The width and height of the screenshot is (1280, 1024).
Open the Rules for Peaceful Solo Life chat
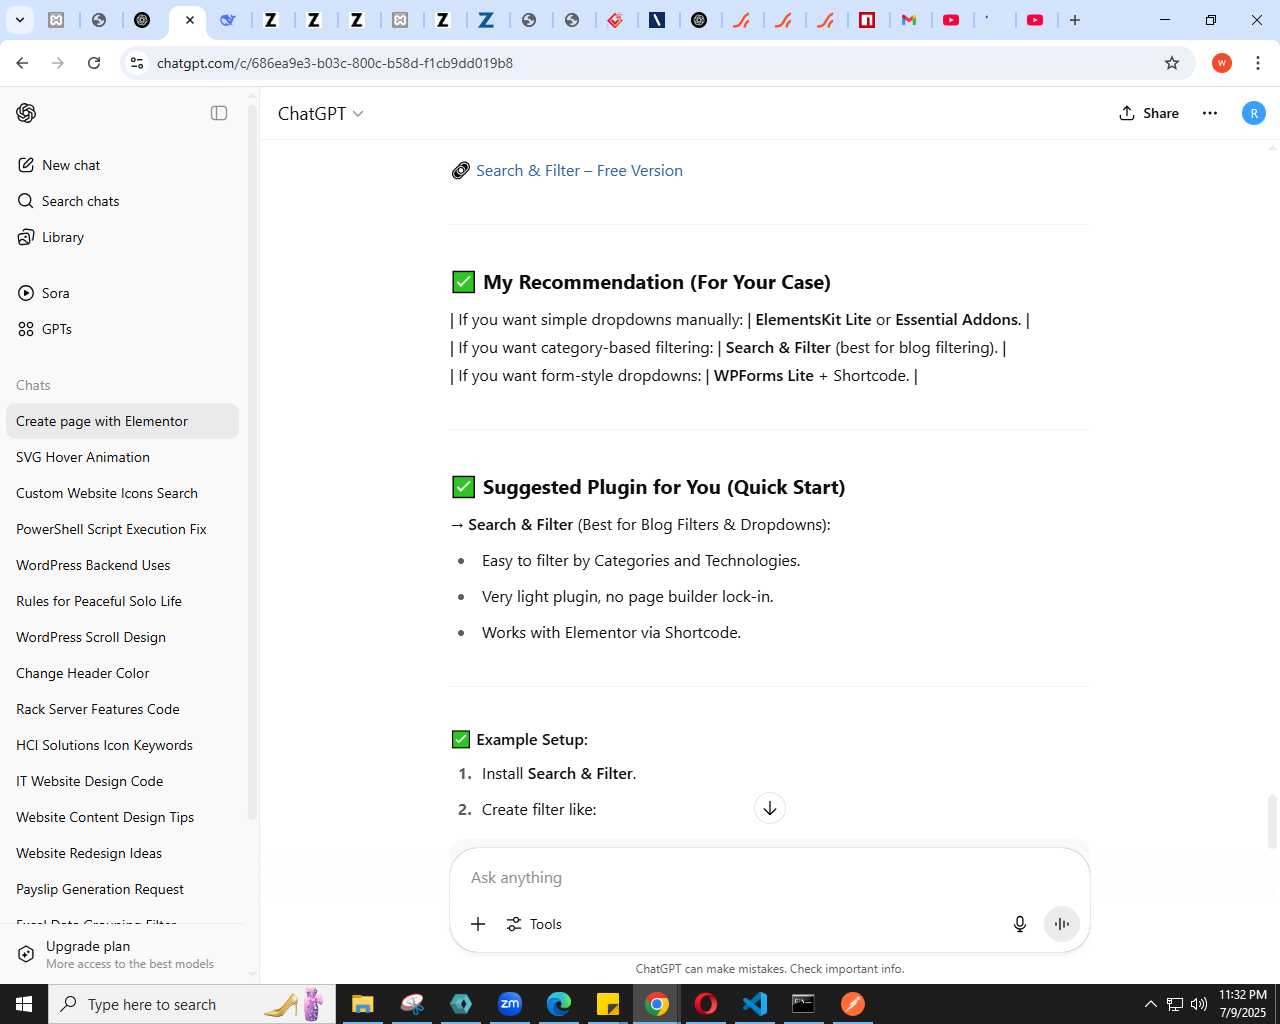[x=122, y=601]
